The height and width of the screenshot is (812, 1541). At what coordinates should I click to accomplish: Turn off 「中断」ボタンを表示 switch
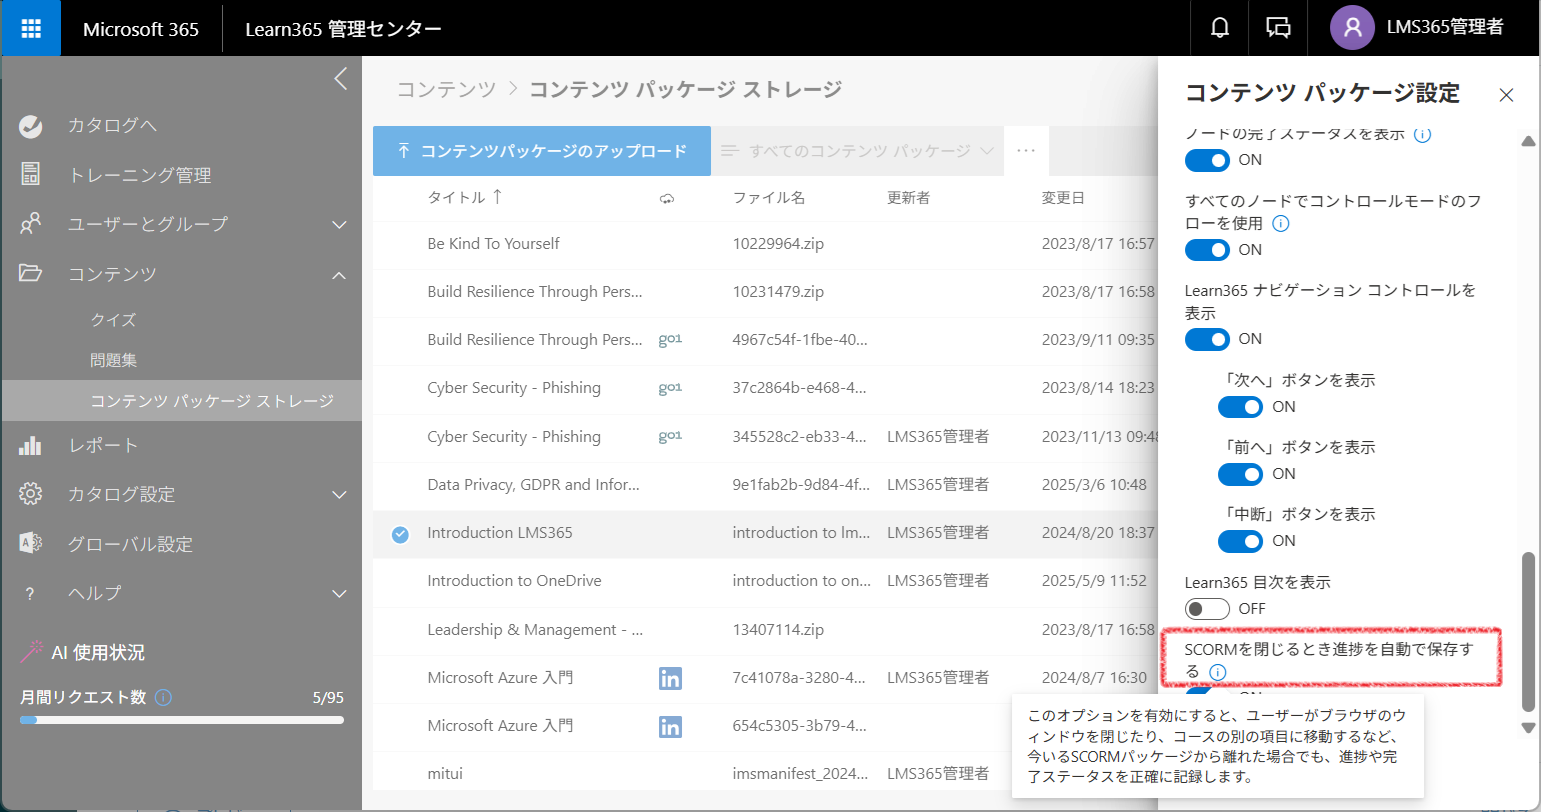[1240, 541]
